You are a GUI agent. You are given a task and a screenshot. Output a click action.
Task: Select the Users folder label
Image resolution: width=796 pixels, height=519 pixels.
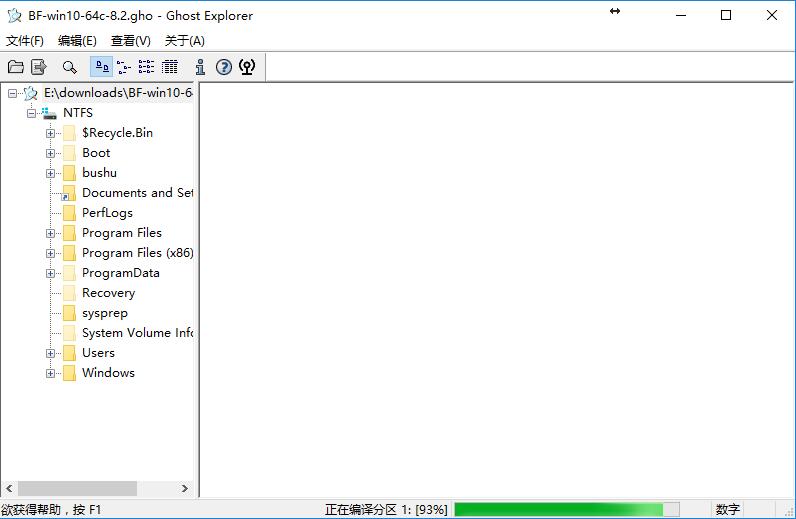pos(98,353)
